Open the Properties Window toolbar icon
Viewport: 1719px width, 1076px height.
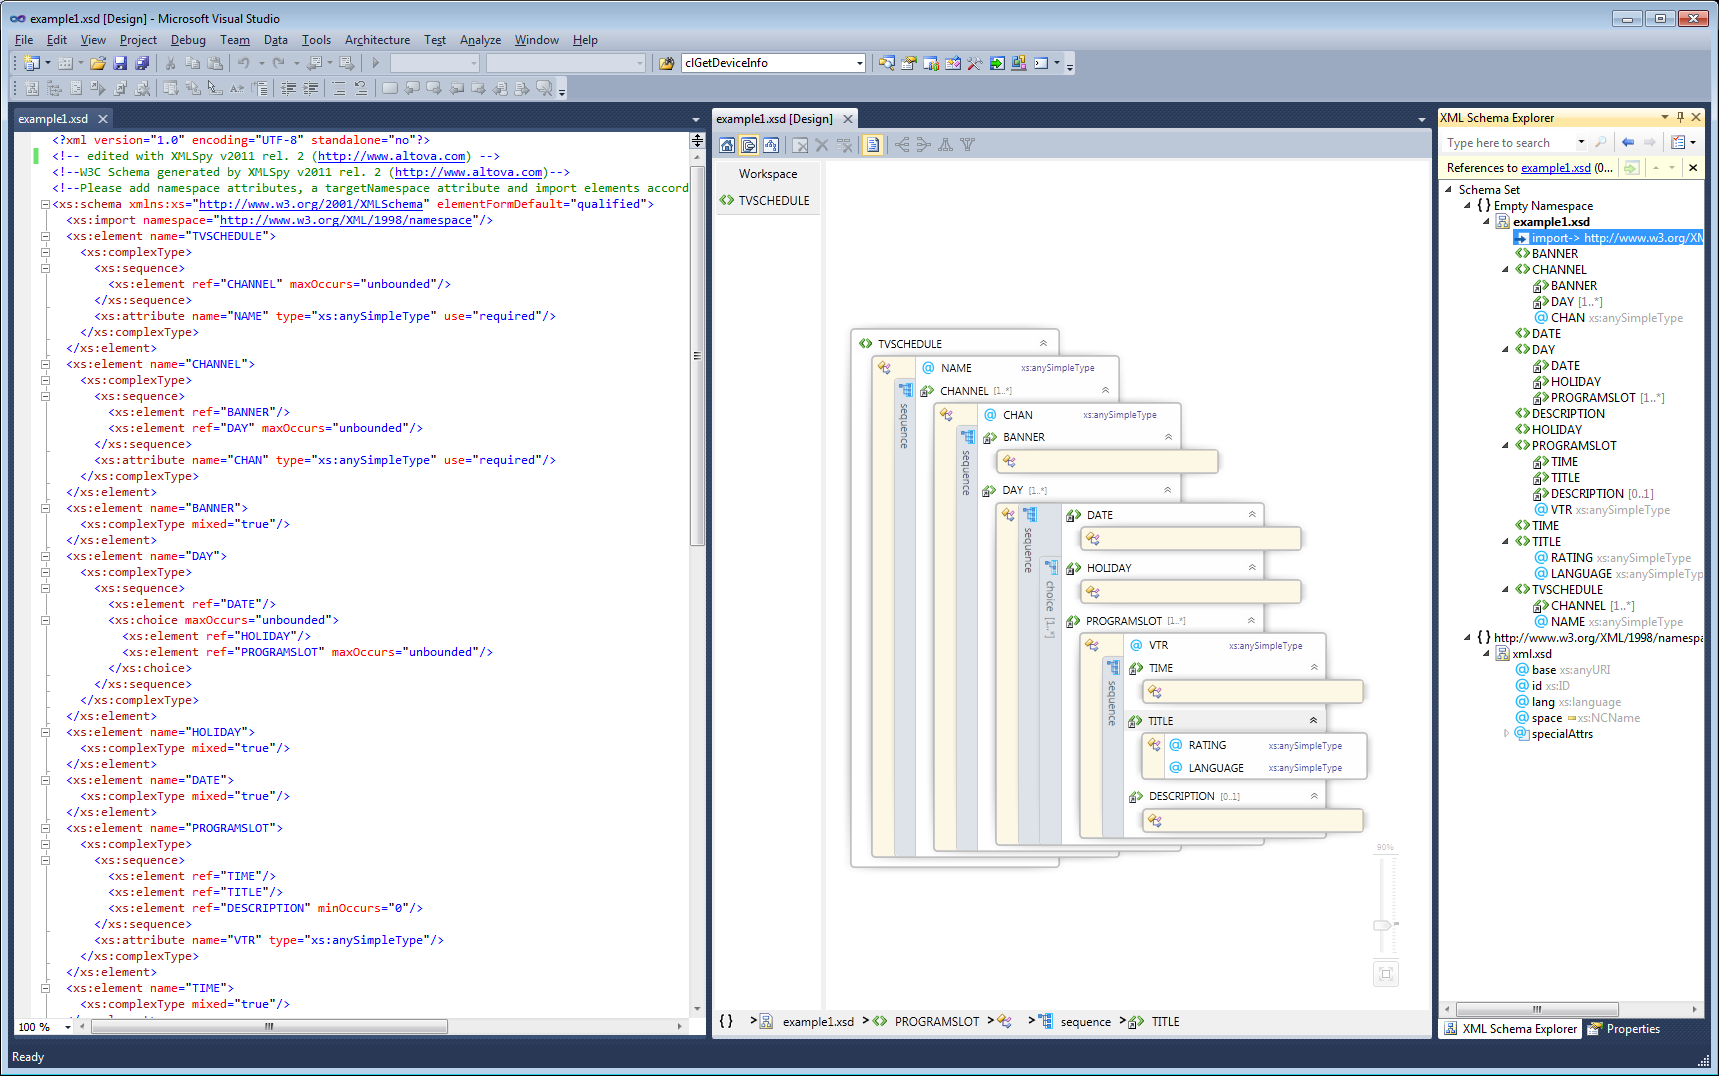[x=909, y=63]
